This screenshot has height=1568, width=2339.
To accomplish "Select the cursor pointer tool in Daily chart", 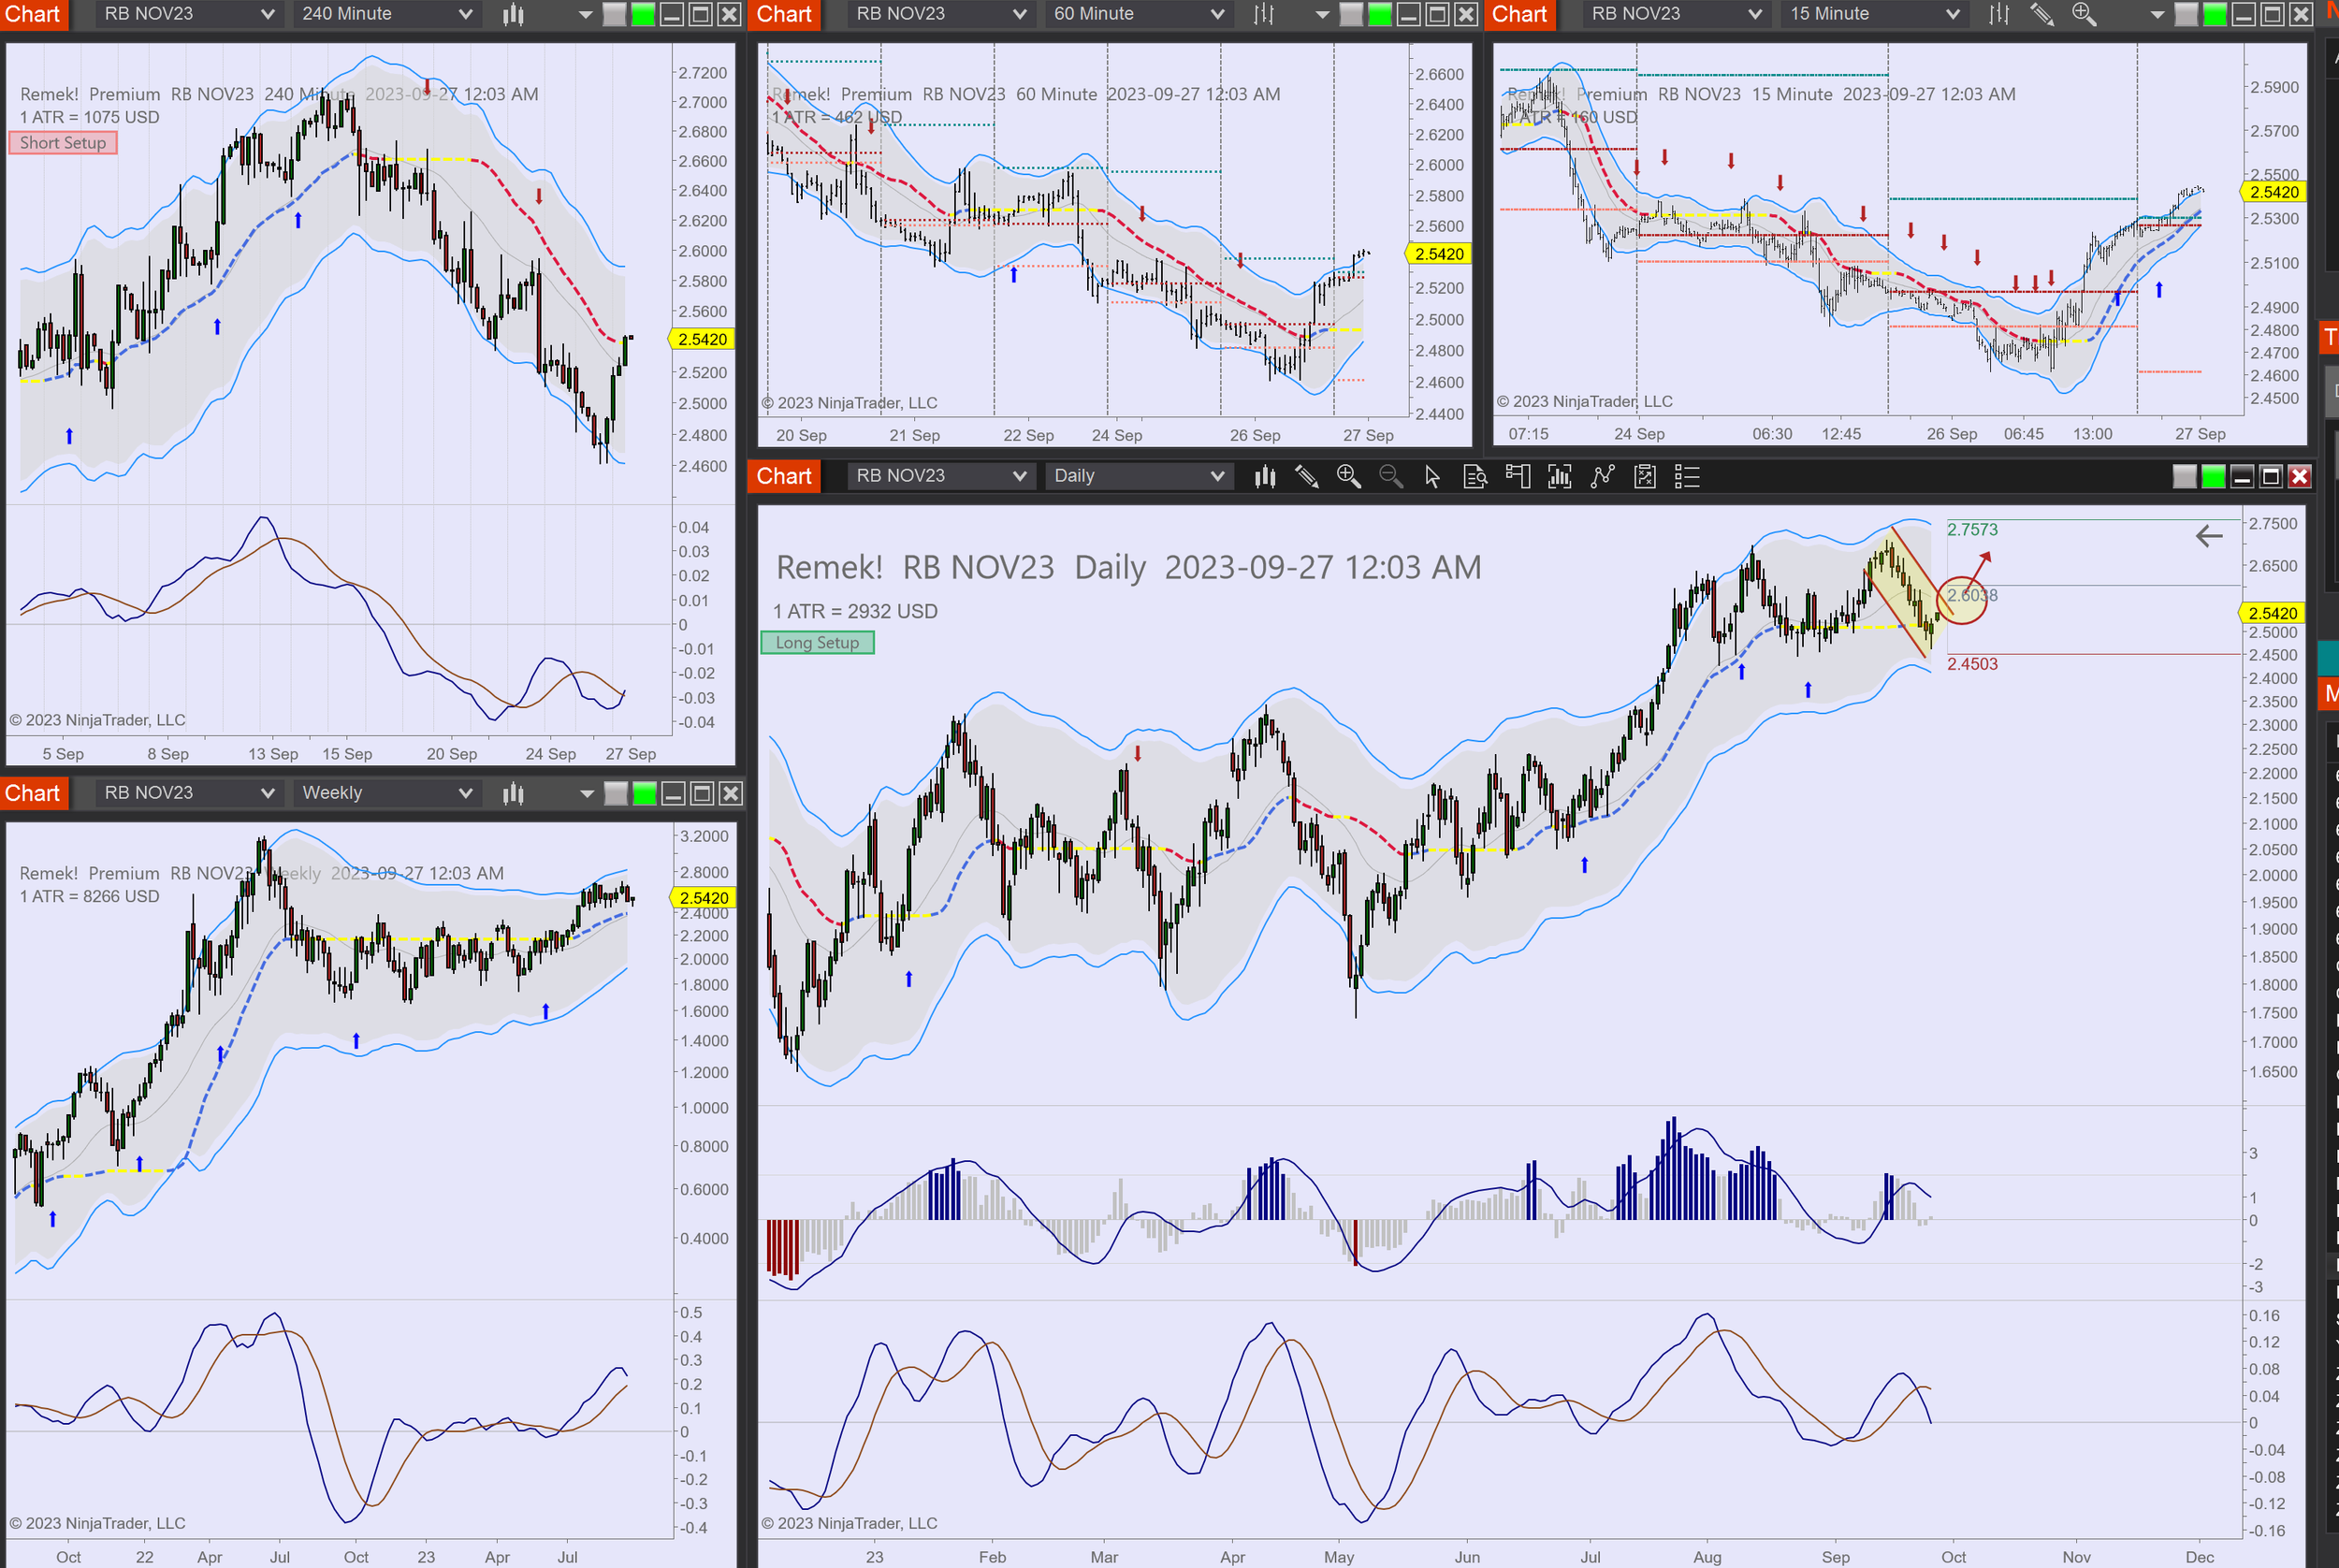I will pos(1432,476).
